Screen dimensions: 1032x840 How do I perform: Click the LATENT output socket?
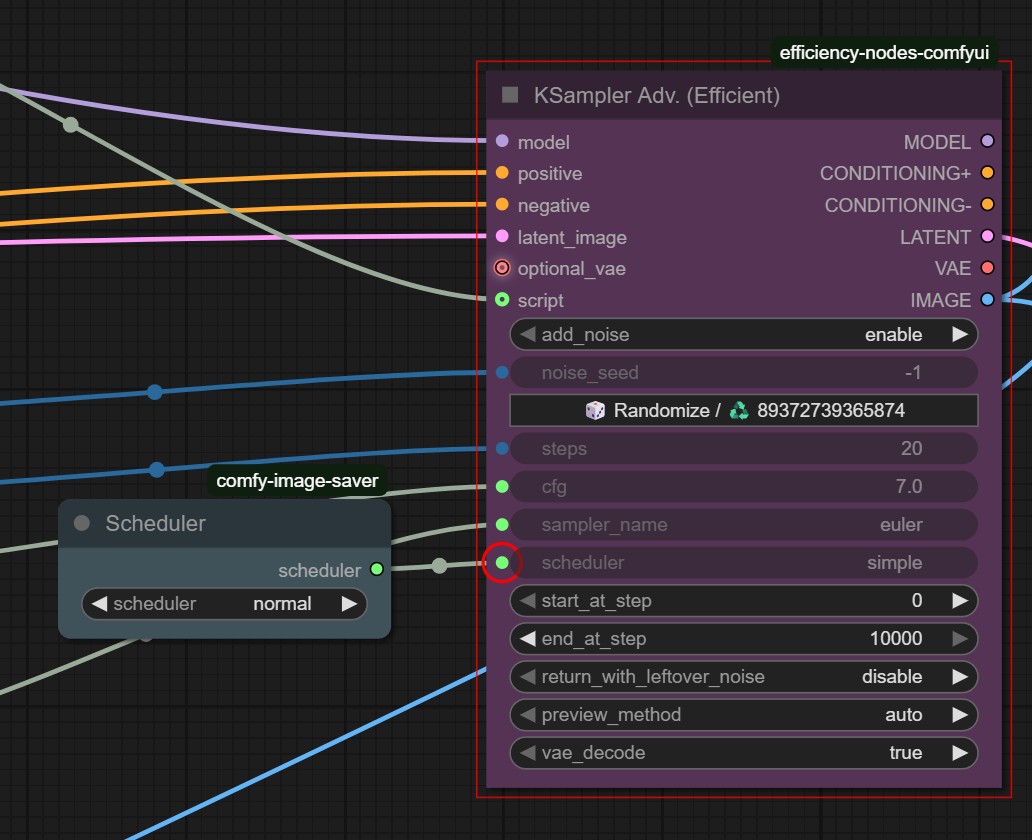tap(987, 236)
